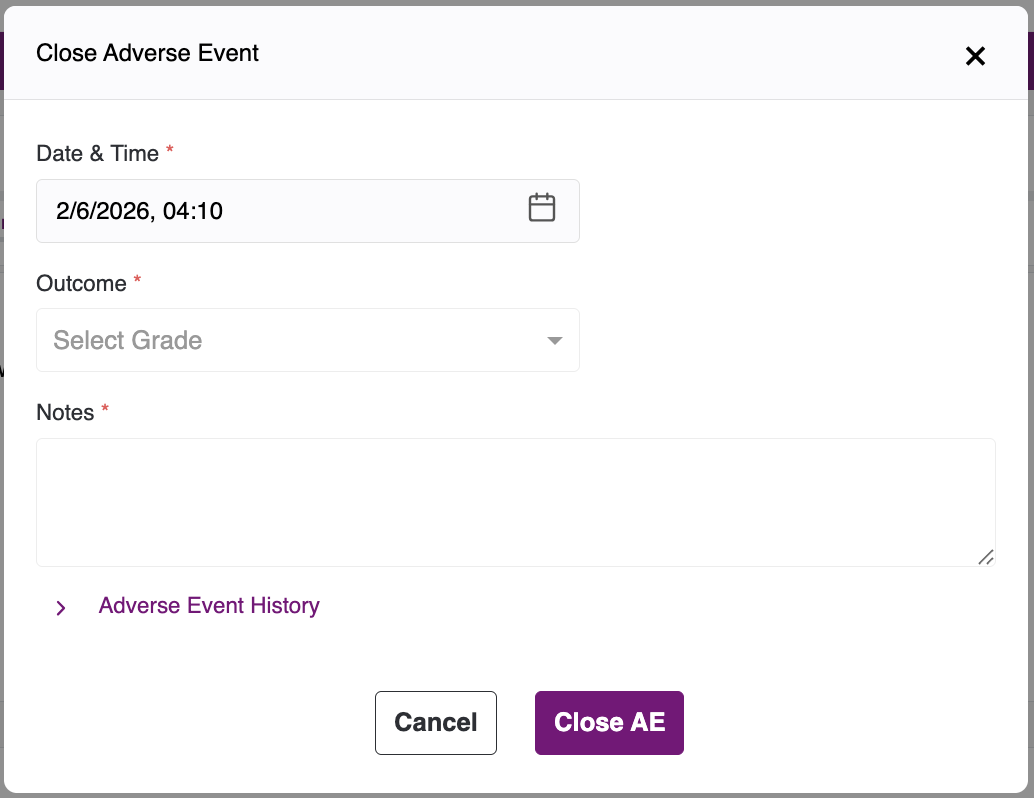Click the X icon to dismiss dialog

click(975, 56)
